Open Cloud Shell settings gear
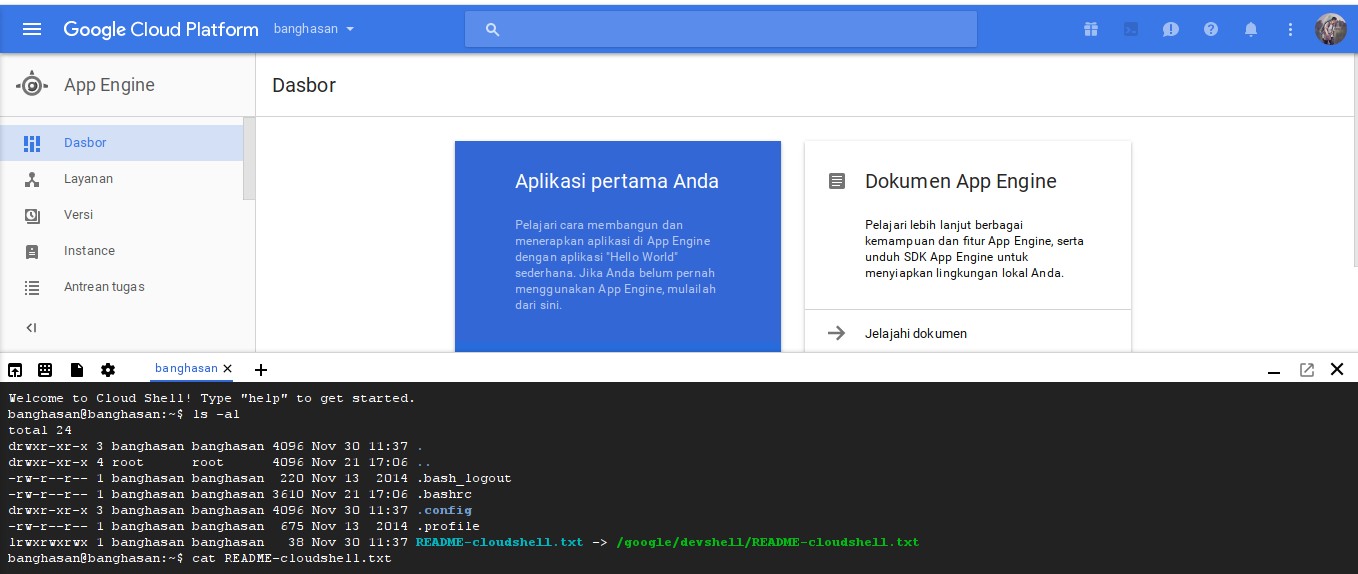Viewport: 1358px width, 574px height. (x=108, y=370)
